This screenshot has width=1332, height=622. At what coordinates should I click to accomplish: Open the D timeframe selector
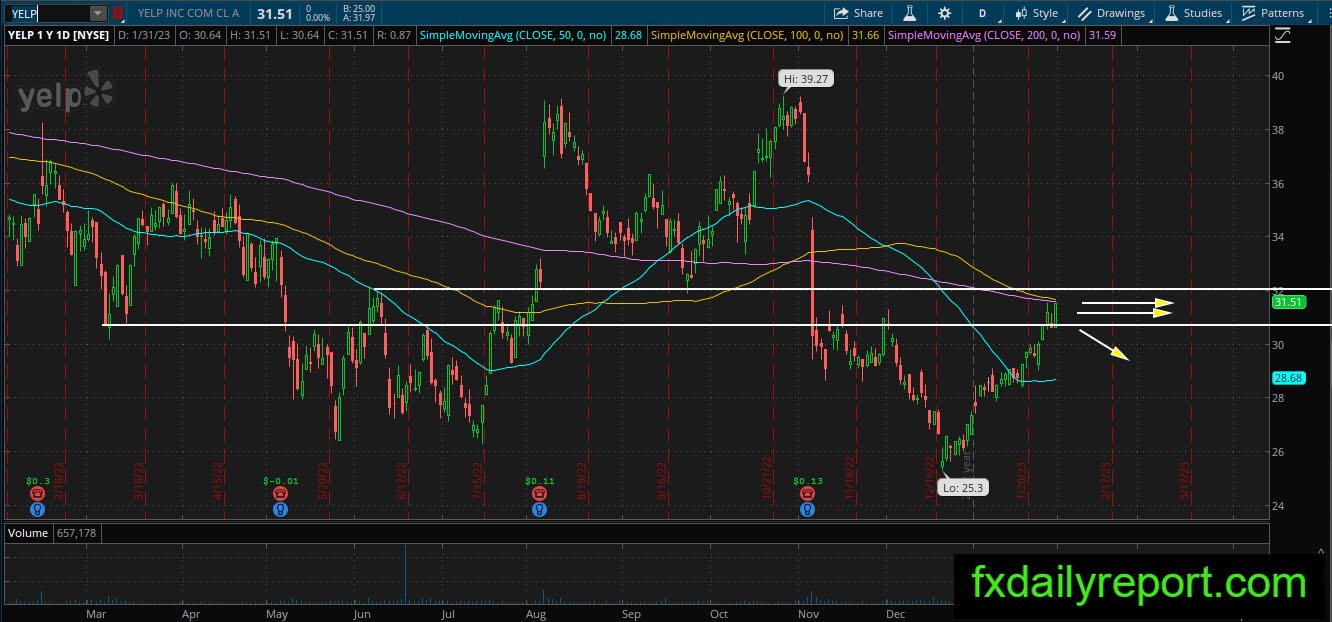click(x=982, y=13)
